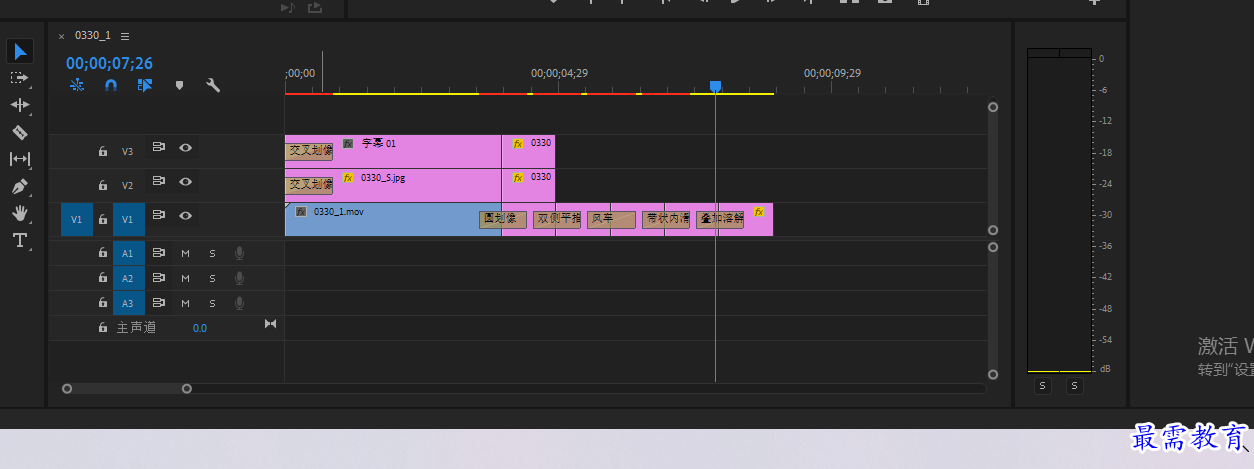Toggle sync lock for V3

[158, 147]
